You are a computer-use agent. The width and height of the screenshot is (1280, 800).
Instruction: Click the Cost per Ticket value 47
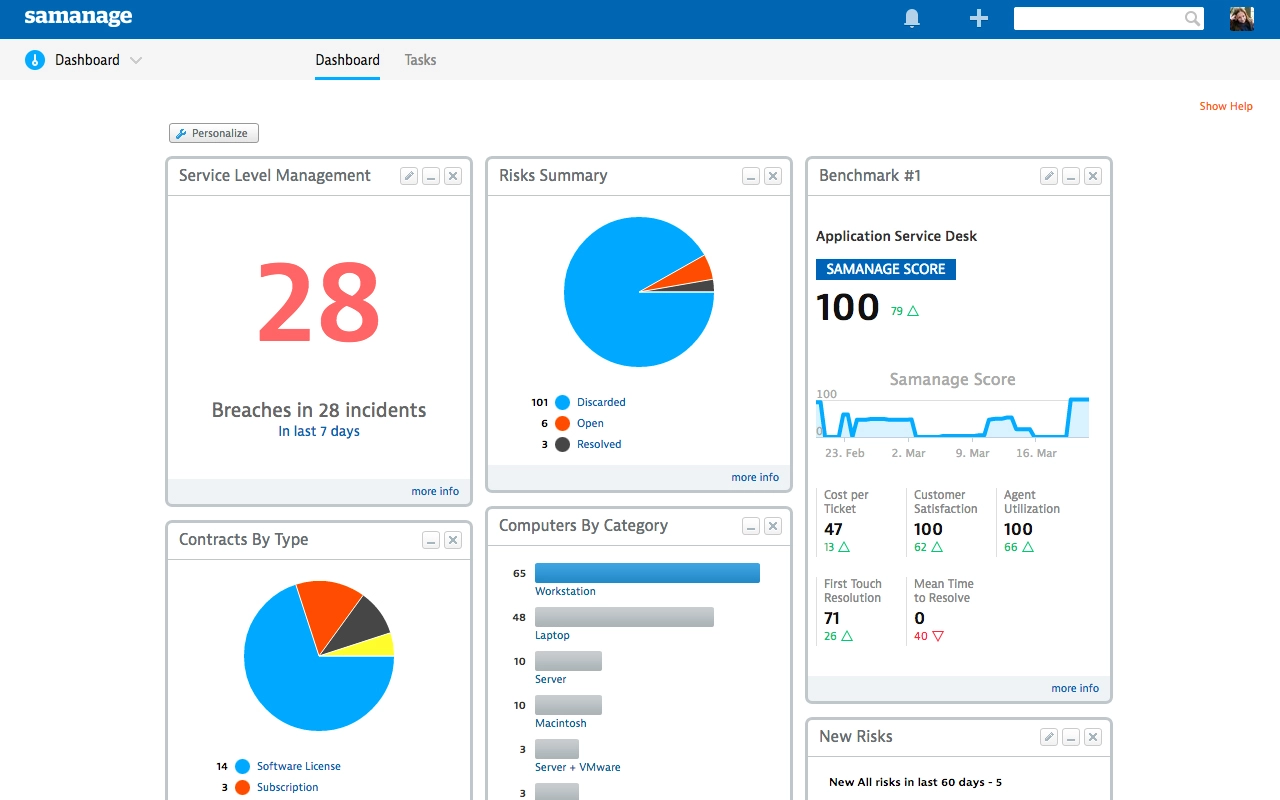pyautogui.click(x=833, y=529)
